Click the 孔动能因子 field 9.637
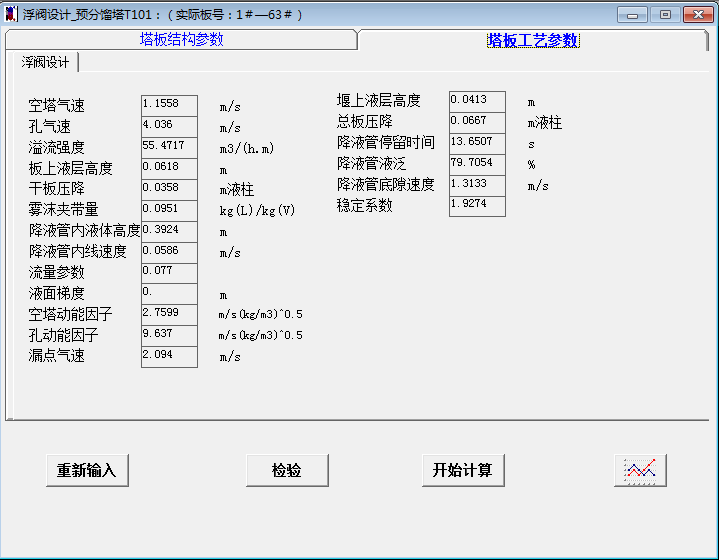The width and height of the screenshot is (719, 560). (169, 336)
